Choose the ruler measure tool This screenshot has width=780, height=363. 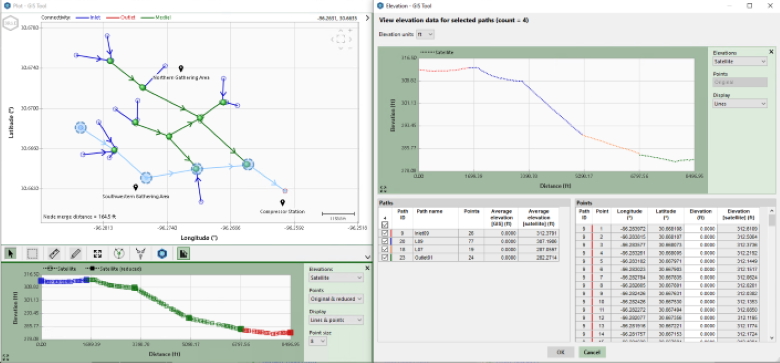click(54, 254)
